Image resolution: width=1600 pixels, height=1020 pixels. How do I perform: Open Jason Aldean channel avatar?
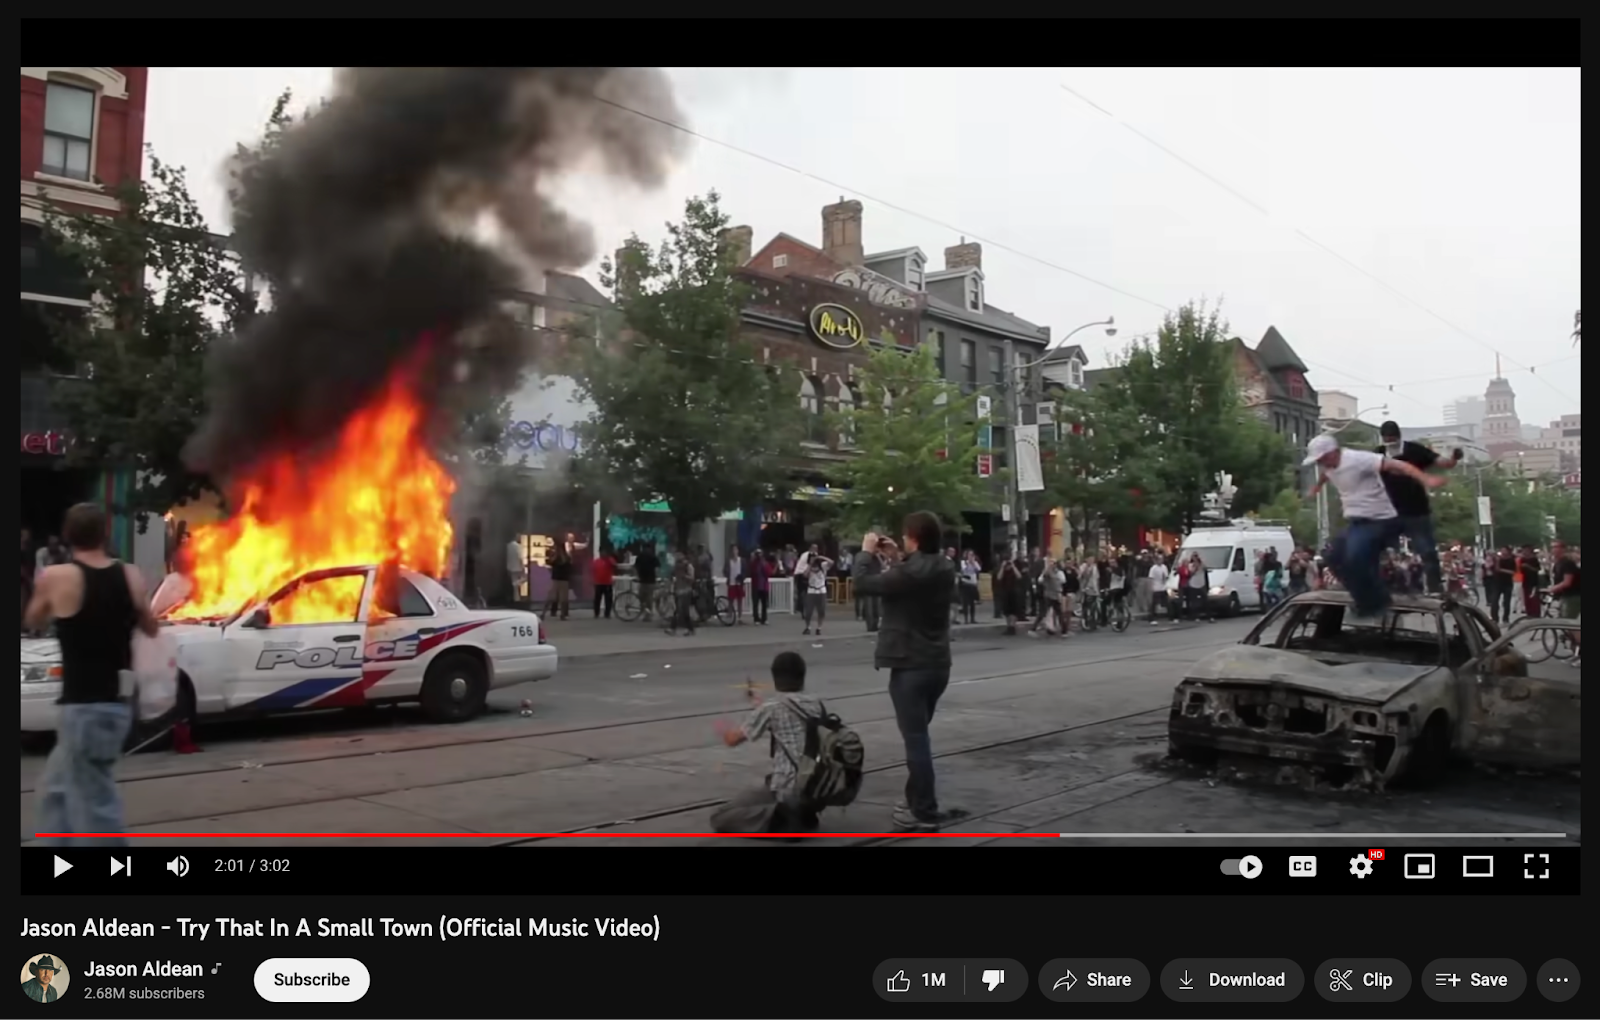click(45, 979)
